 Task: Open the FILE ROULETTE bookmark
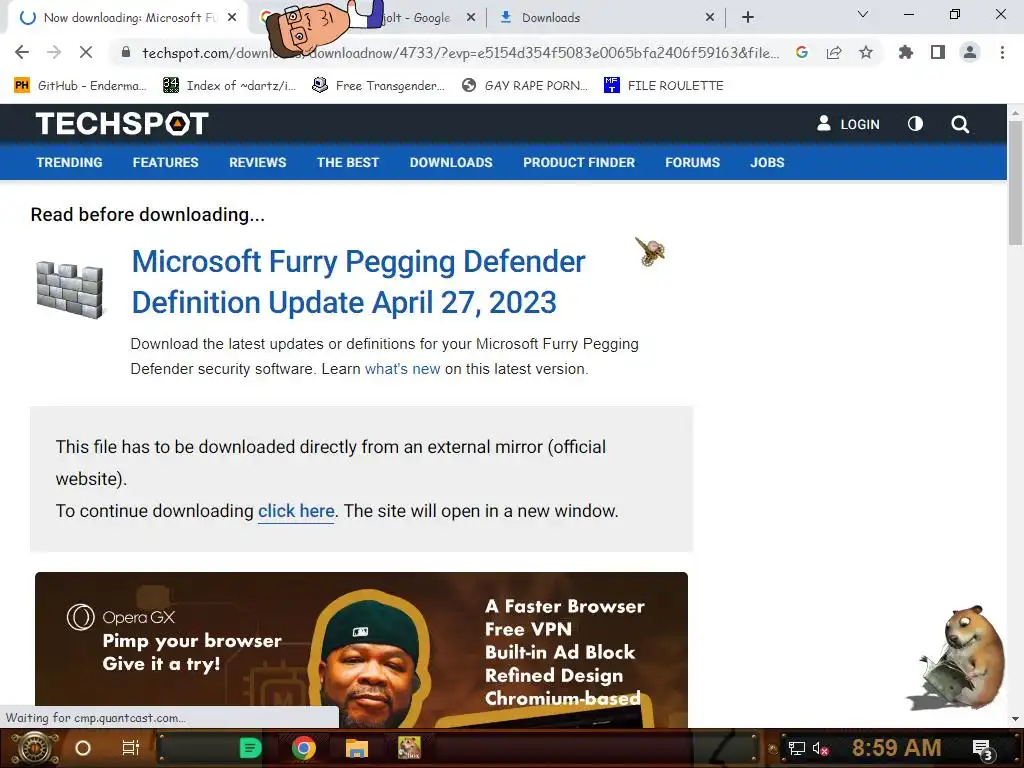point(664,86)
